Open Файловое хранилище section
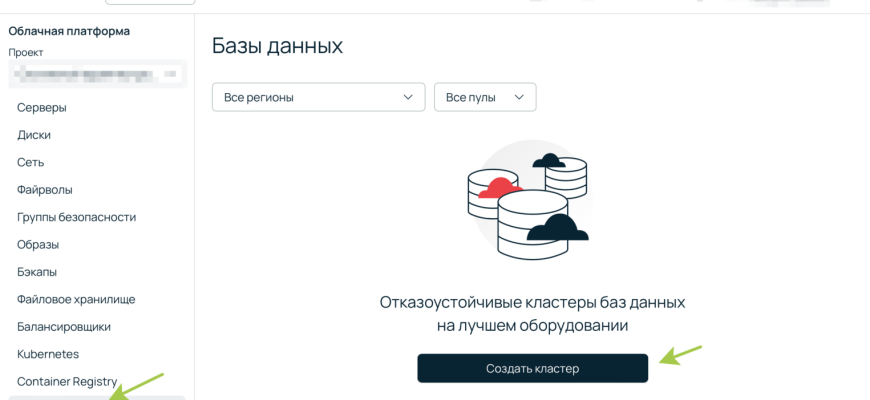 click(x=76, y=299)
